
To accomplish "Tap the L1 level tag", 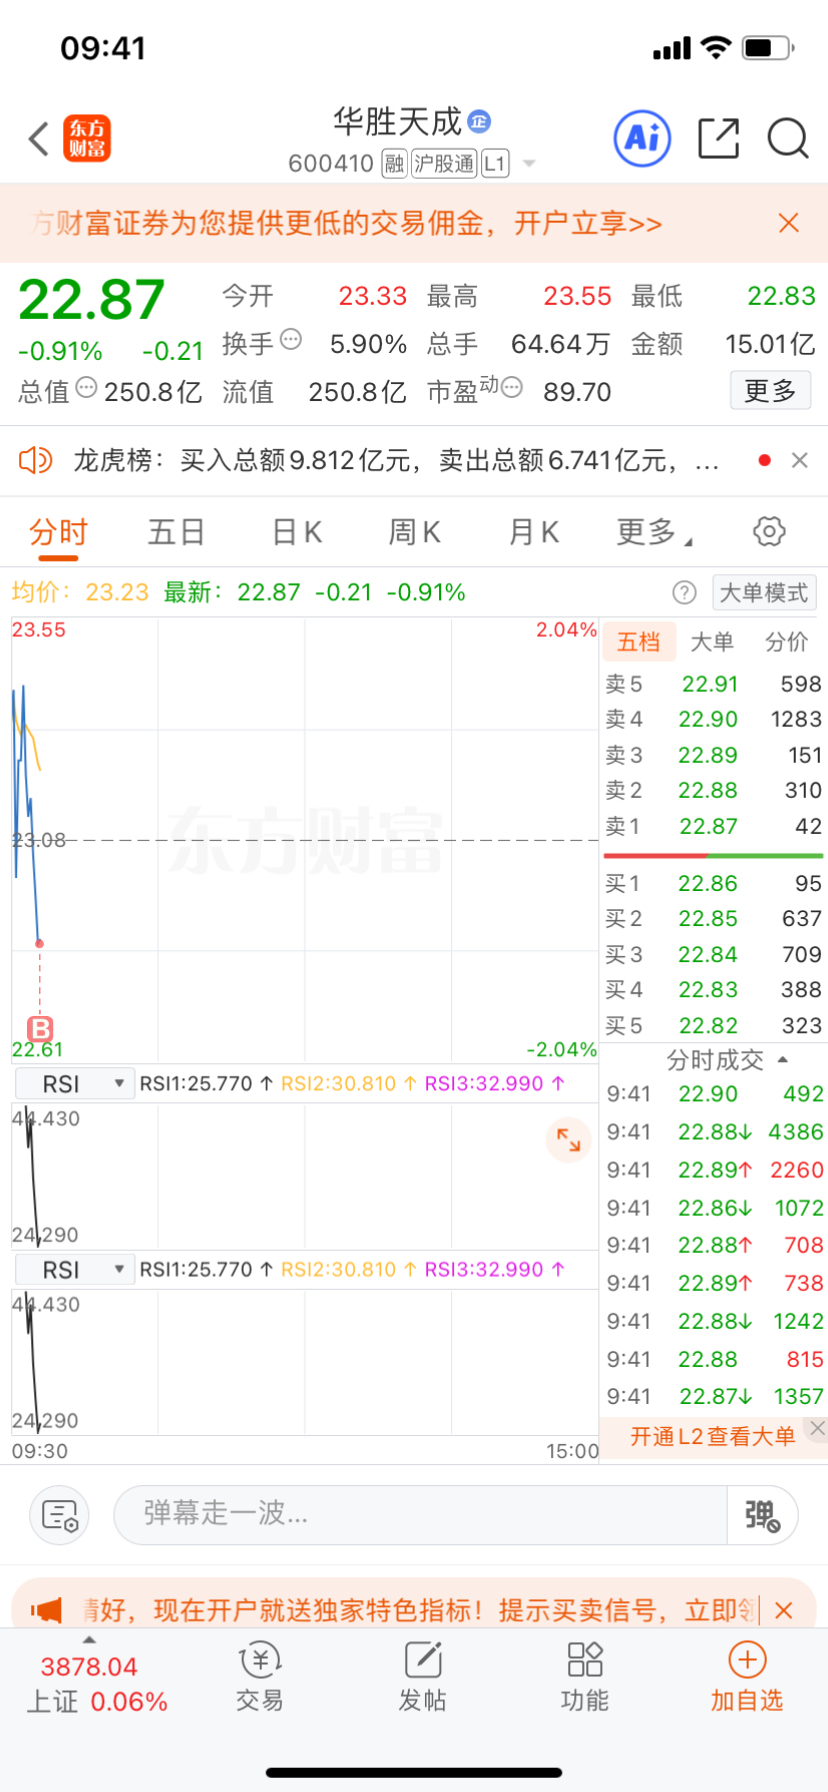I will pyautogui.click(x=495, y=163).
